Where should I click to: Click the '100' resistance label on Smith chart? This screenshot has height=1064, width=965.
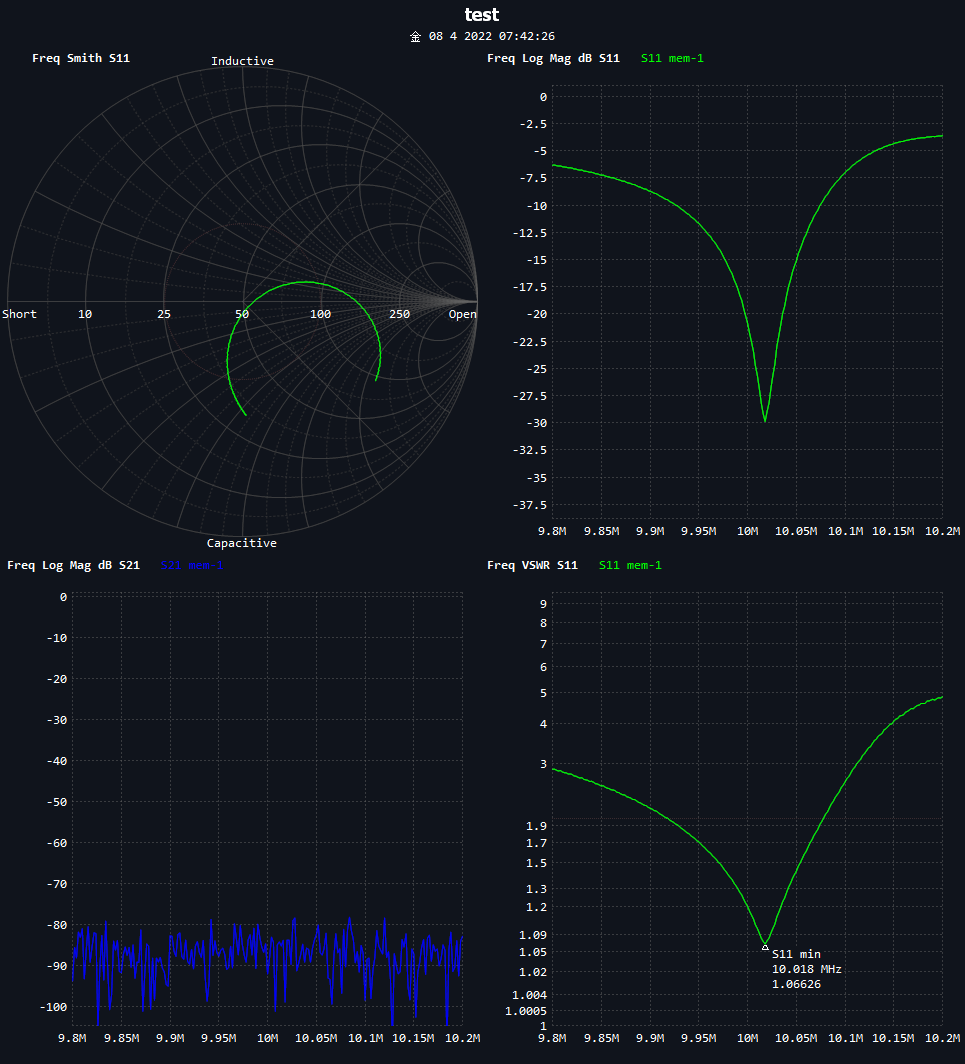click(x=320, y=314)
